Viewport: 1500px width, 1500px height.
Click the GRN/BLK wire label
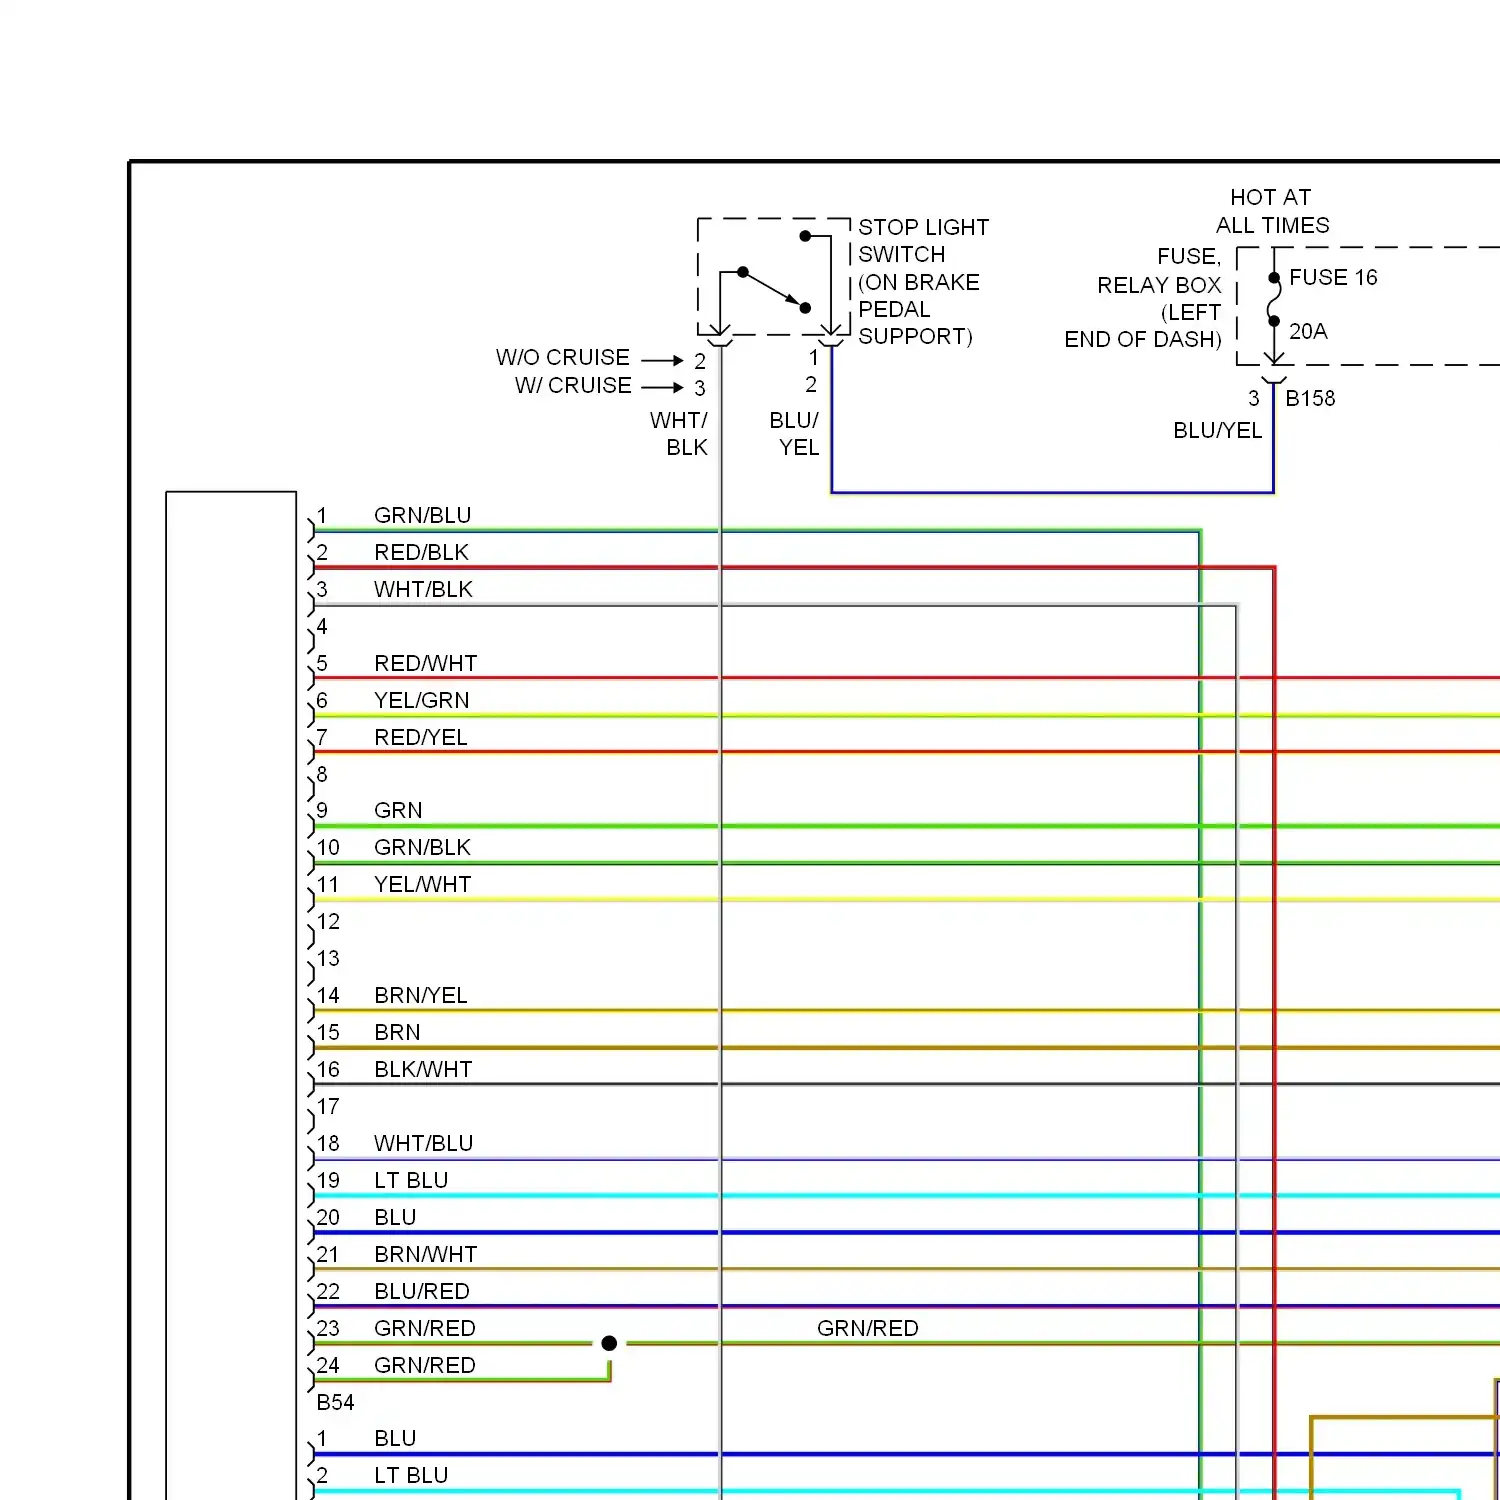pos(422,847)
